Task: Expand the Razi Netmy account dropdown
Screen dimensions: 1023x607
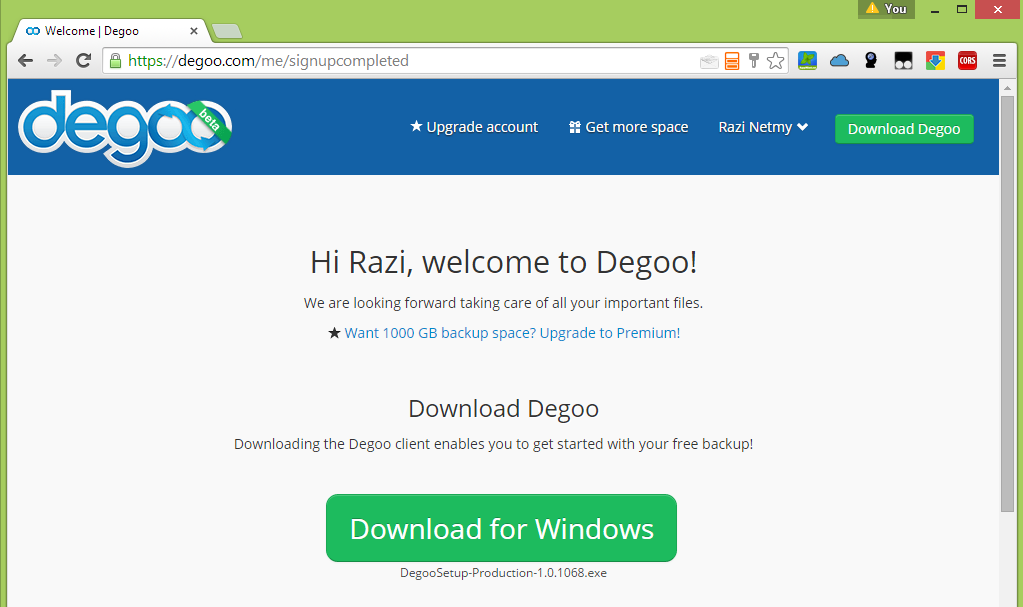Action: pos(763,127)
